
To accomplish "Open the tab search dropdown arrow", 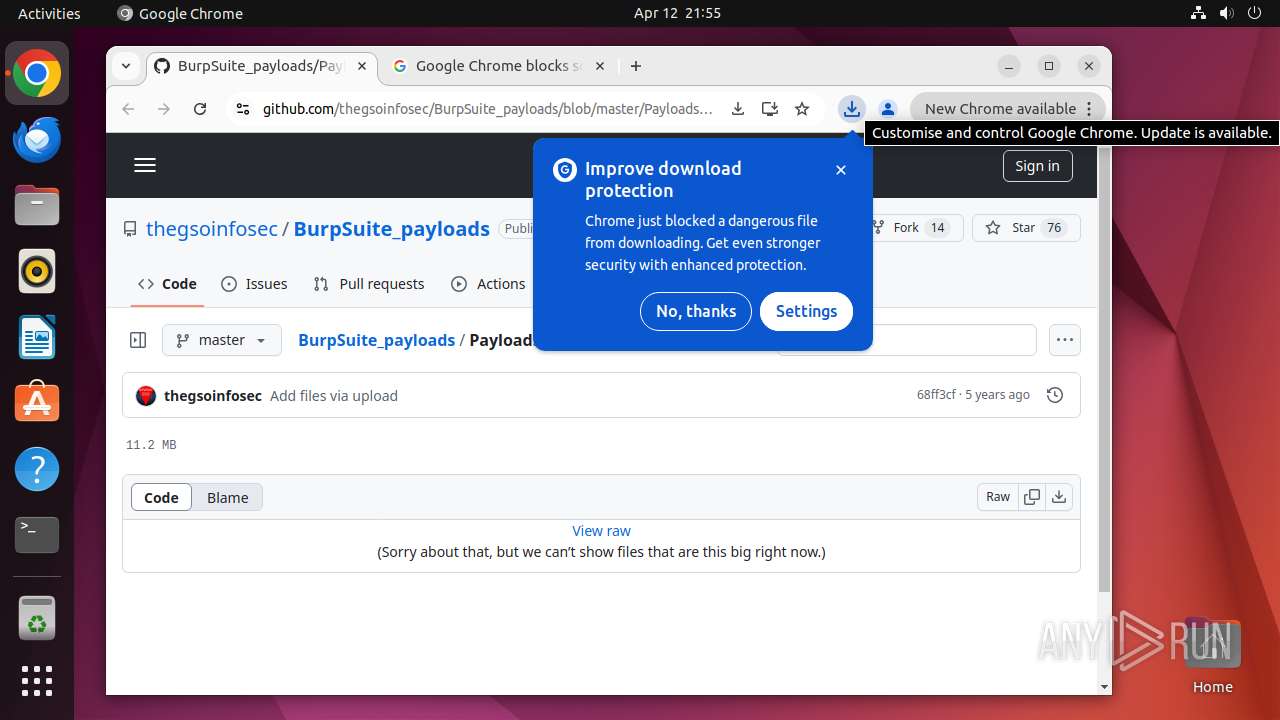I will [x=126, y=66].
